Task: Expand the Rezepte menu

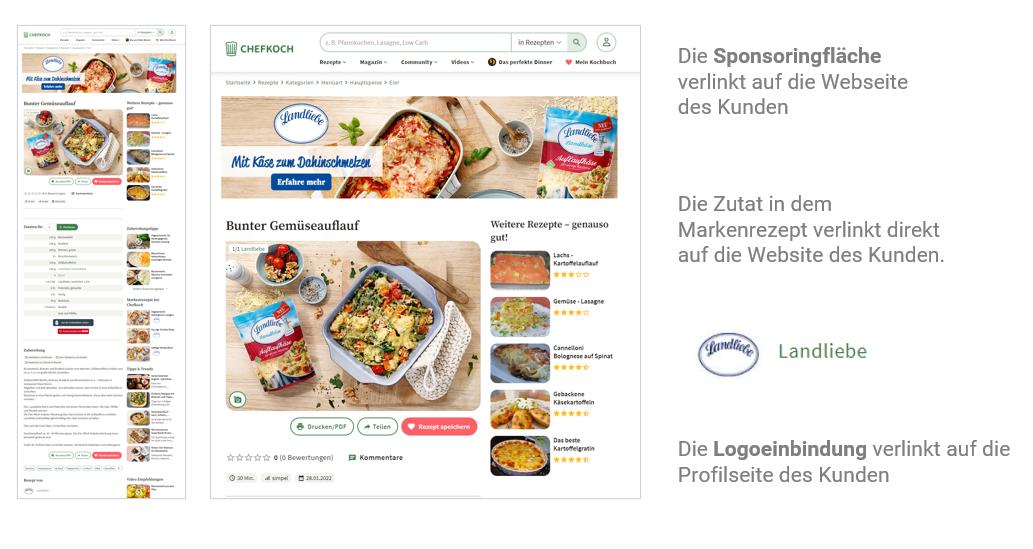Action: (x=333, y=62)
